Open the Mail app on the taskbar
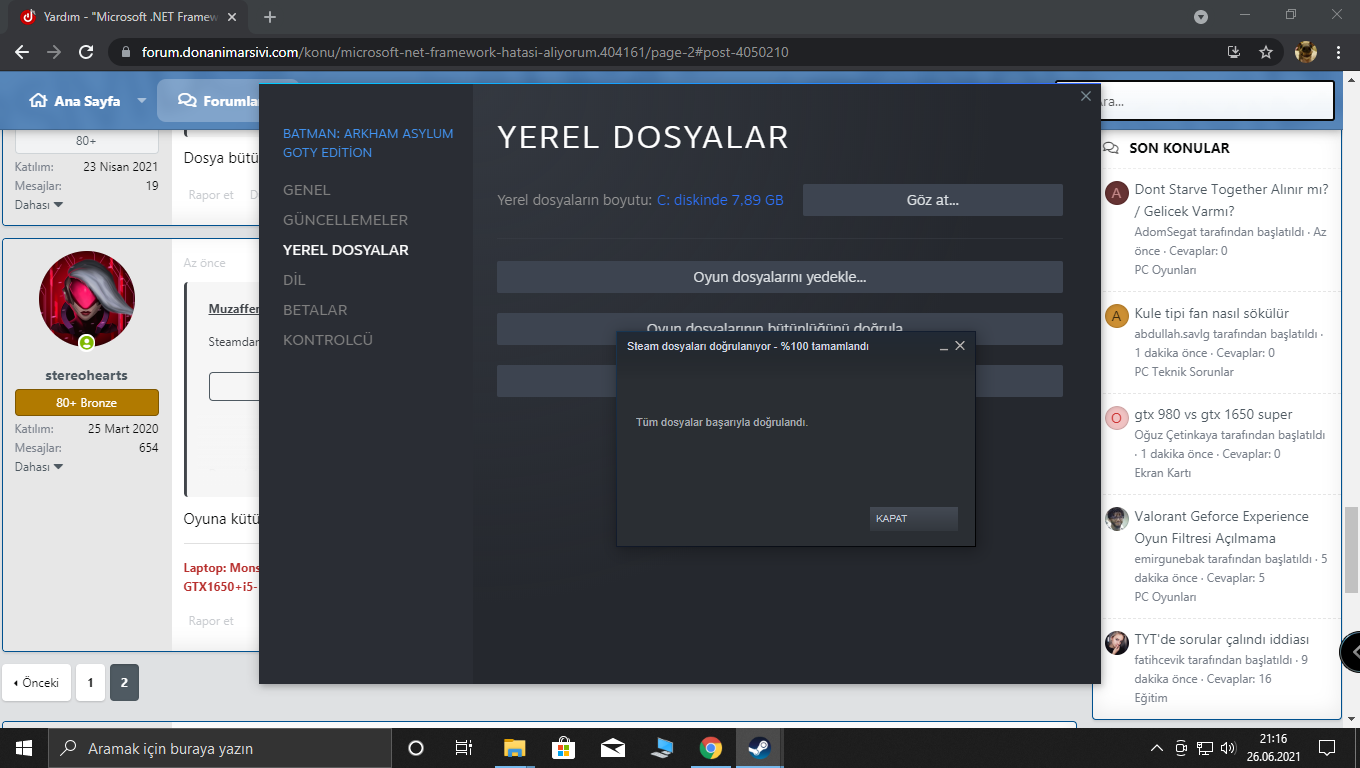Viewport: 1360px width, 768px height. pos(612,748)
